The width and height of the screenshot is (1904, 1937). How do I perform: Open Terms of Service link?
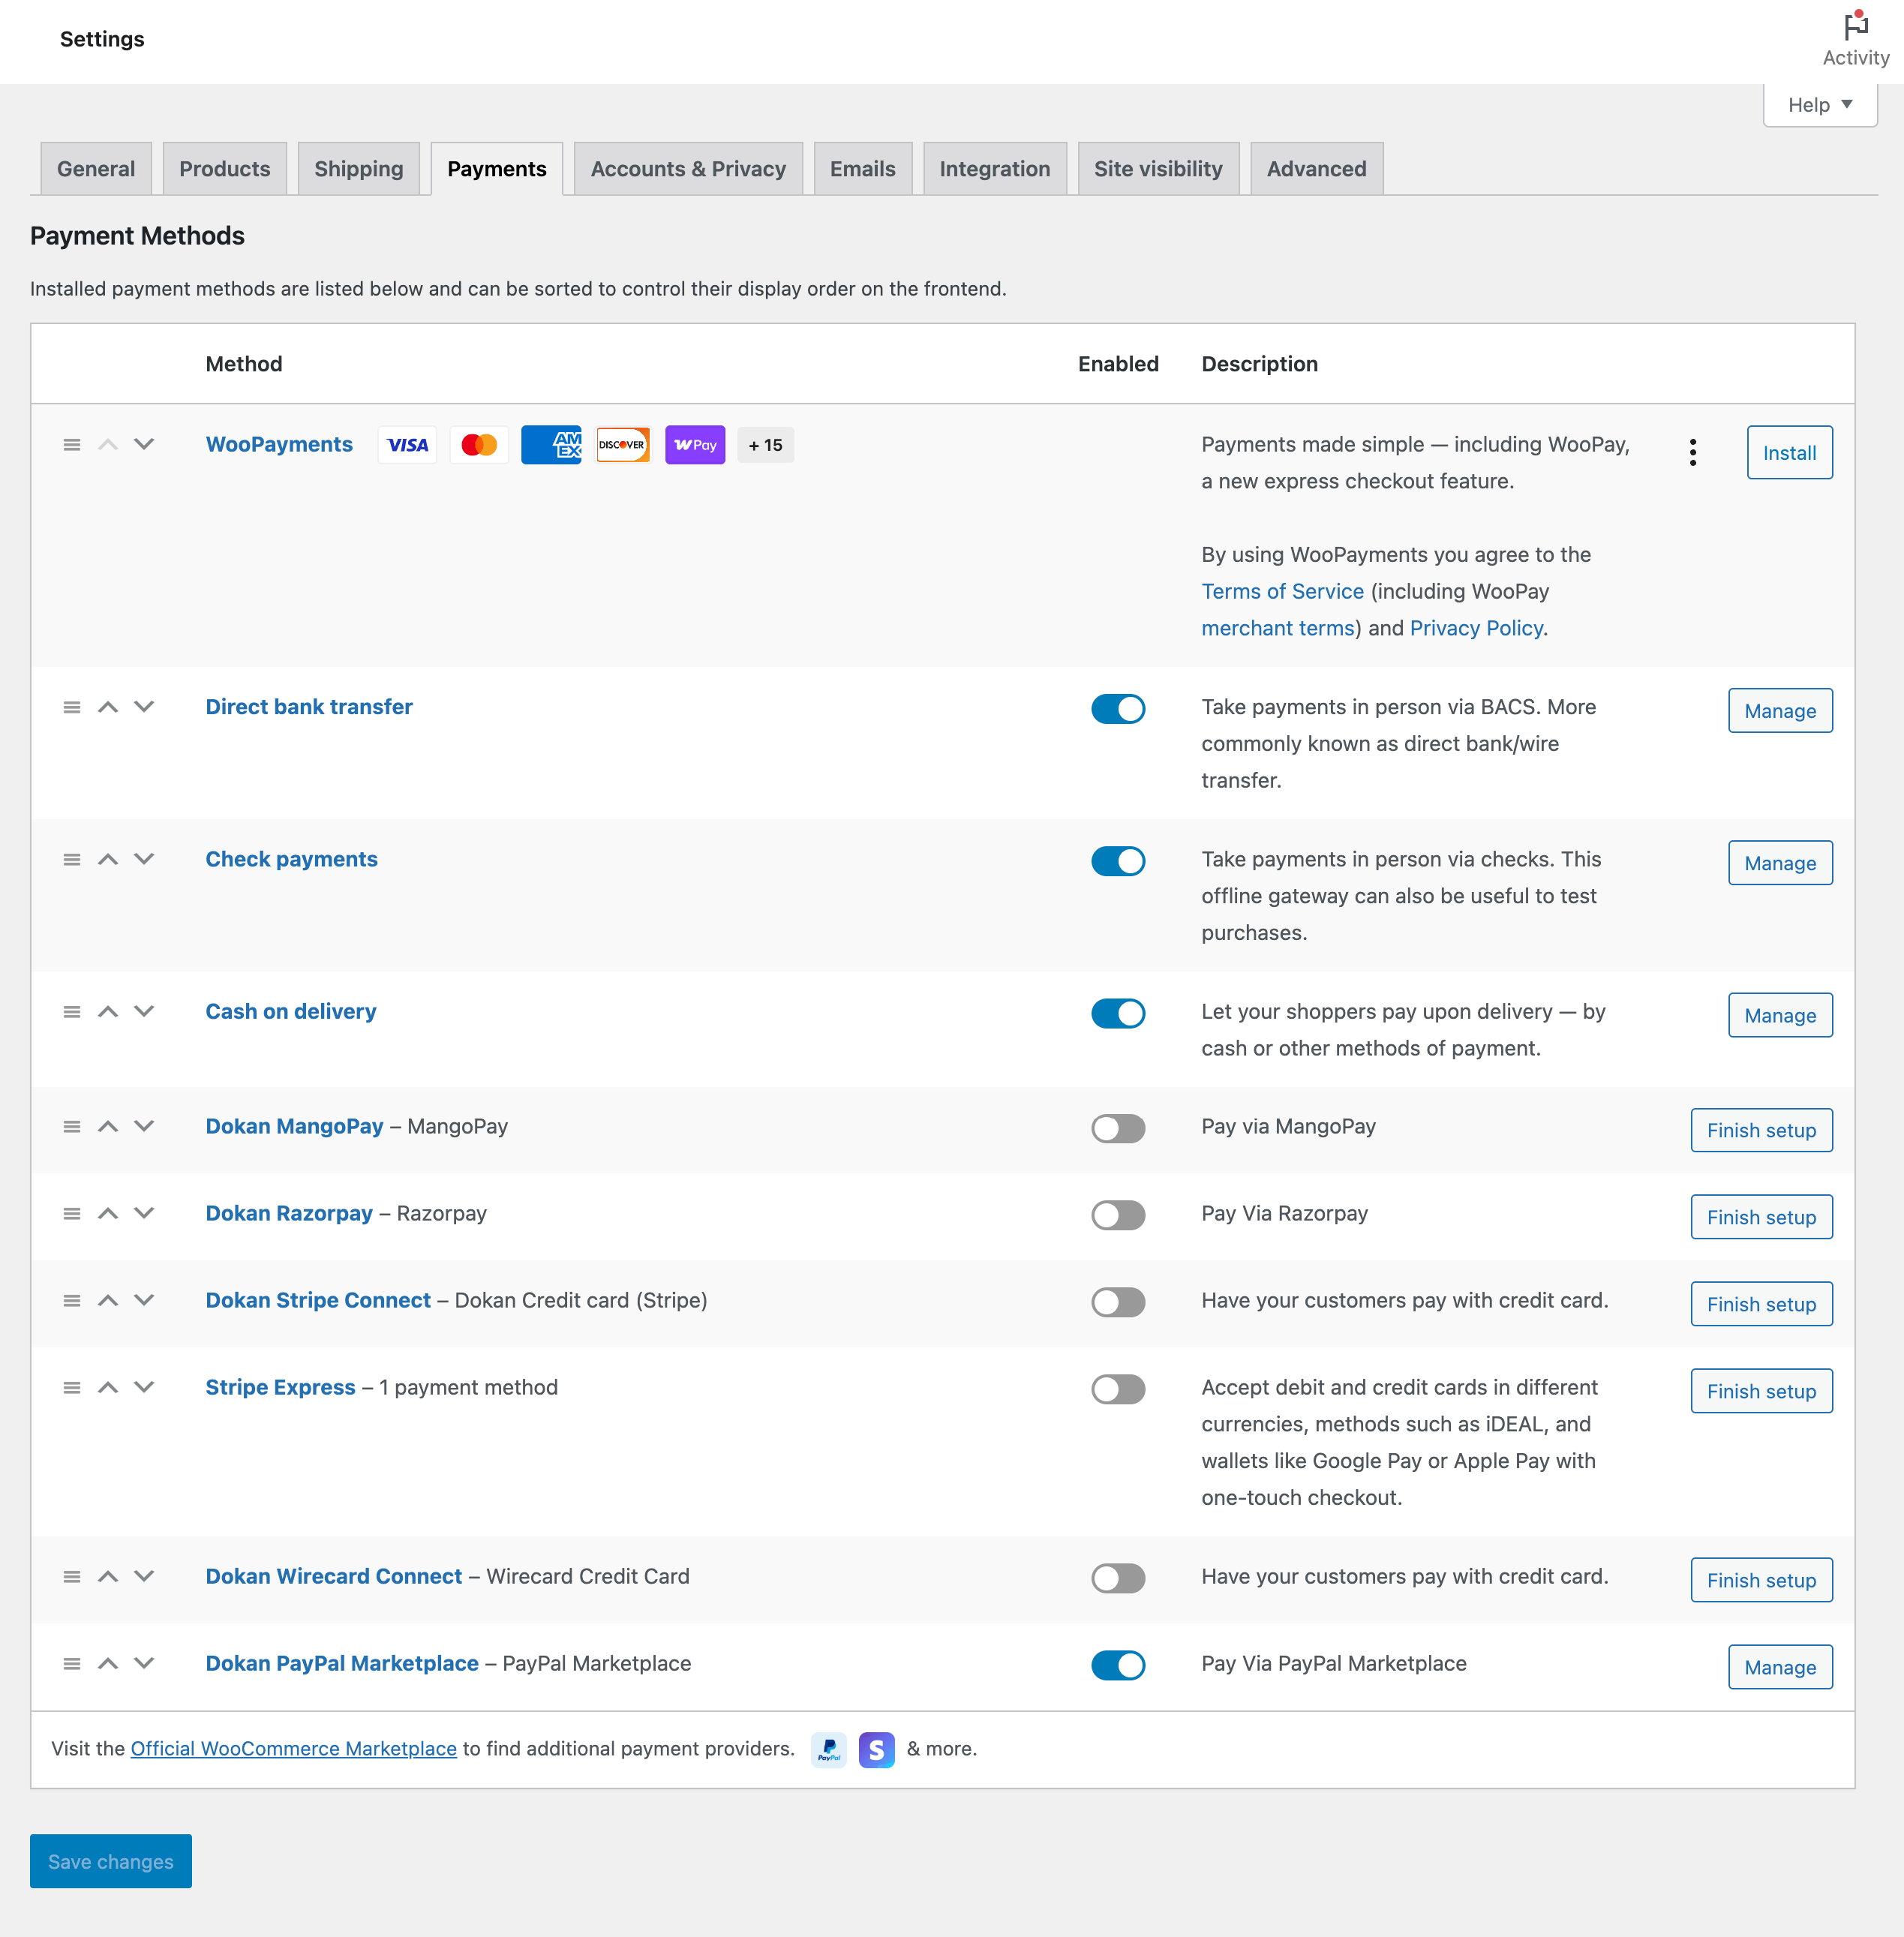(x=1282, y=591)
